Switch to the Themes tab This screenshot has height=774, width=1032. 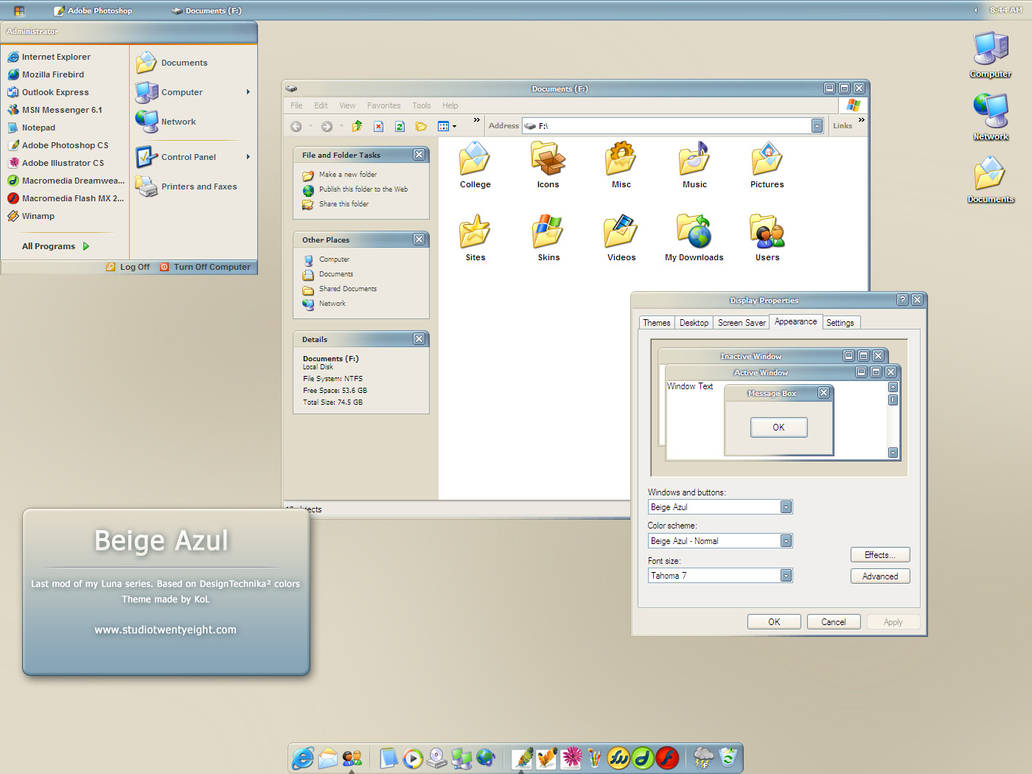(x=656, y=322)
